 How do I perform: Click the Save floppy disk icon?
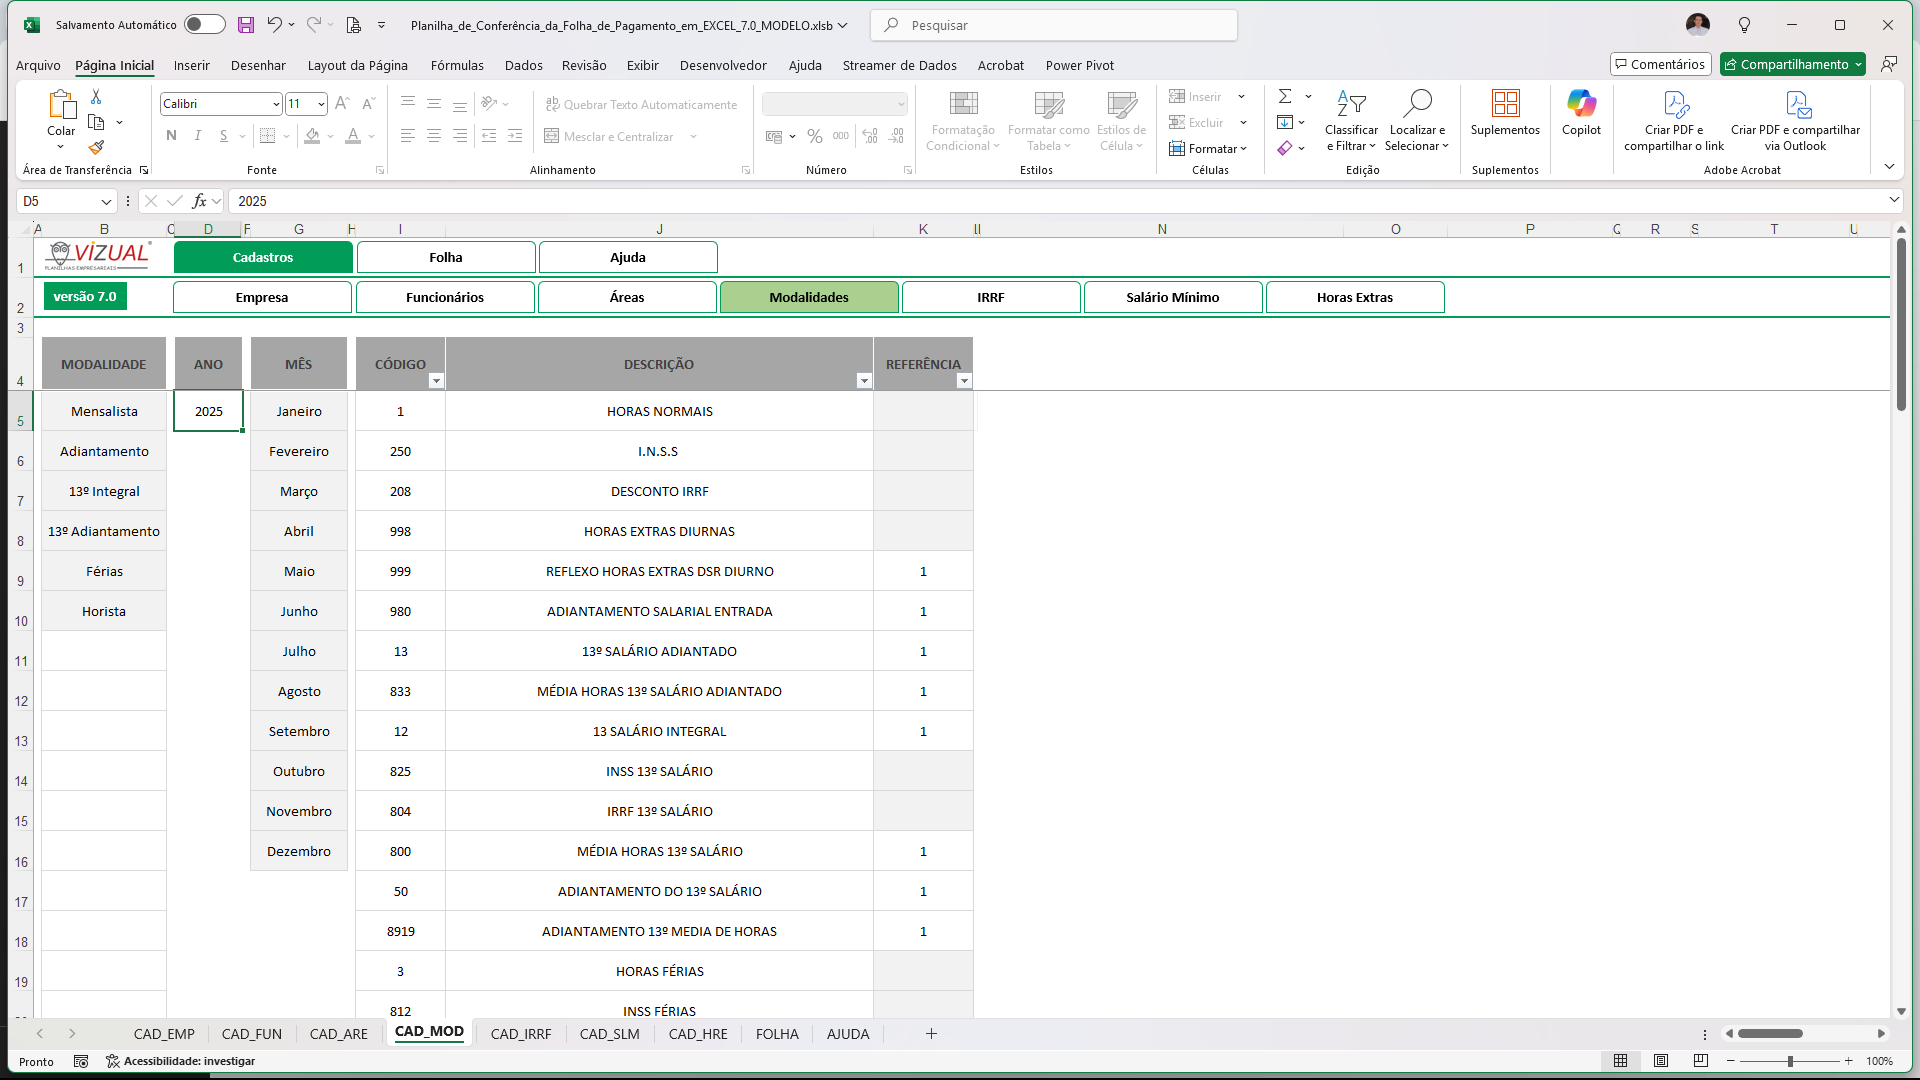click(x=246, y=25)
